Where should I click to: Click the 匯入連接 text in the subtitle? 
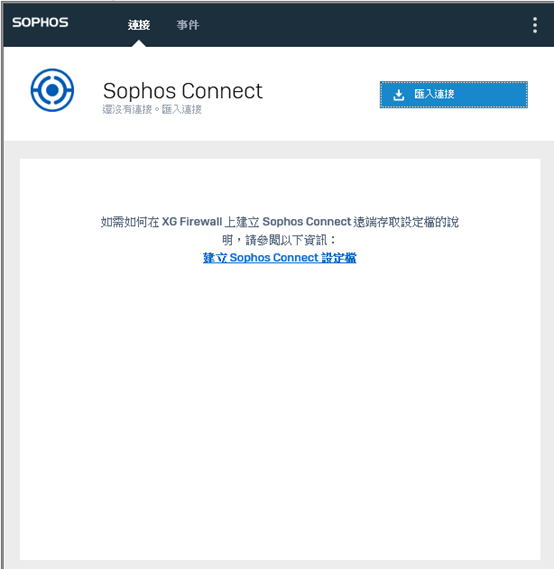[x=181, y=109]
